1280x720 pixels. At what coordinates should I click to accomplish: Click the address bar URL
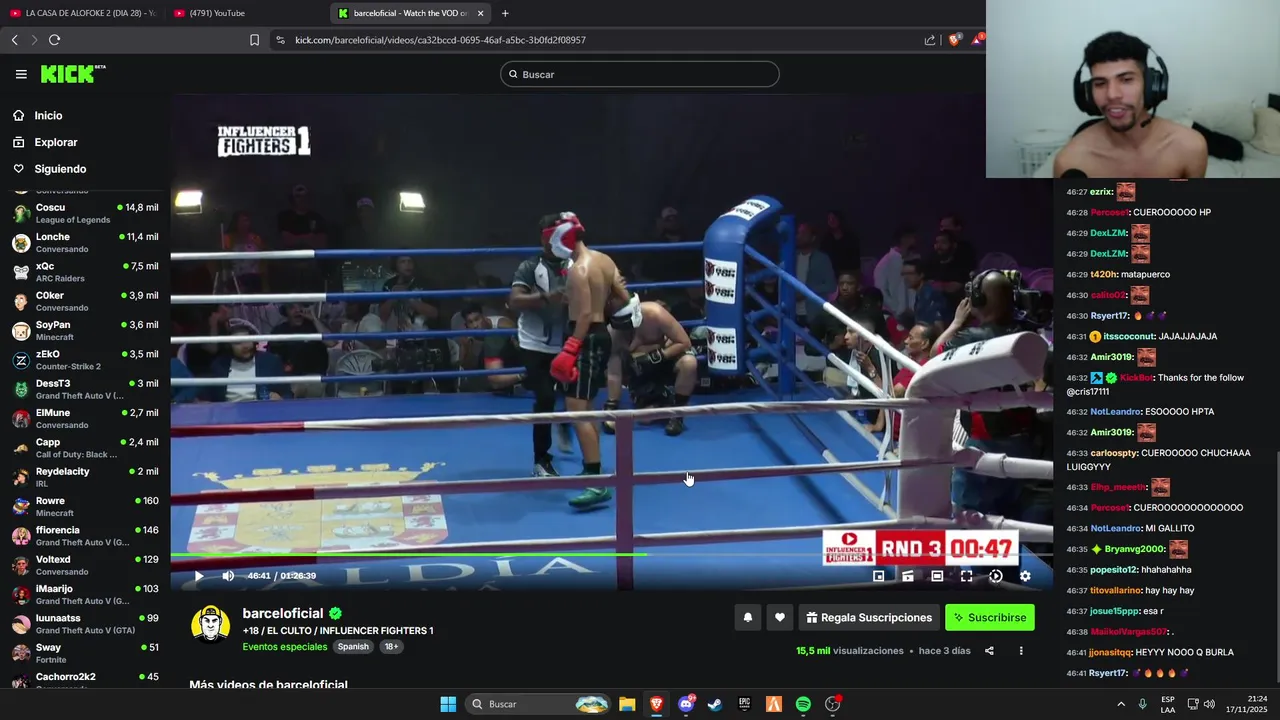(440, 40)
